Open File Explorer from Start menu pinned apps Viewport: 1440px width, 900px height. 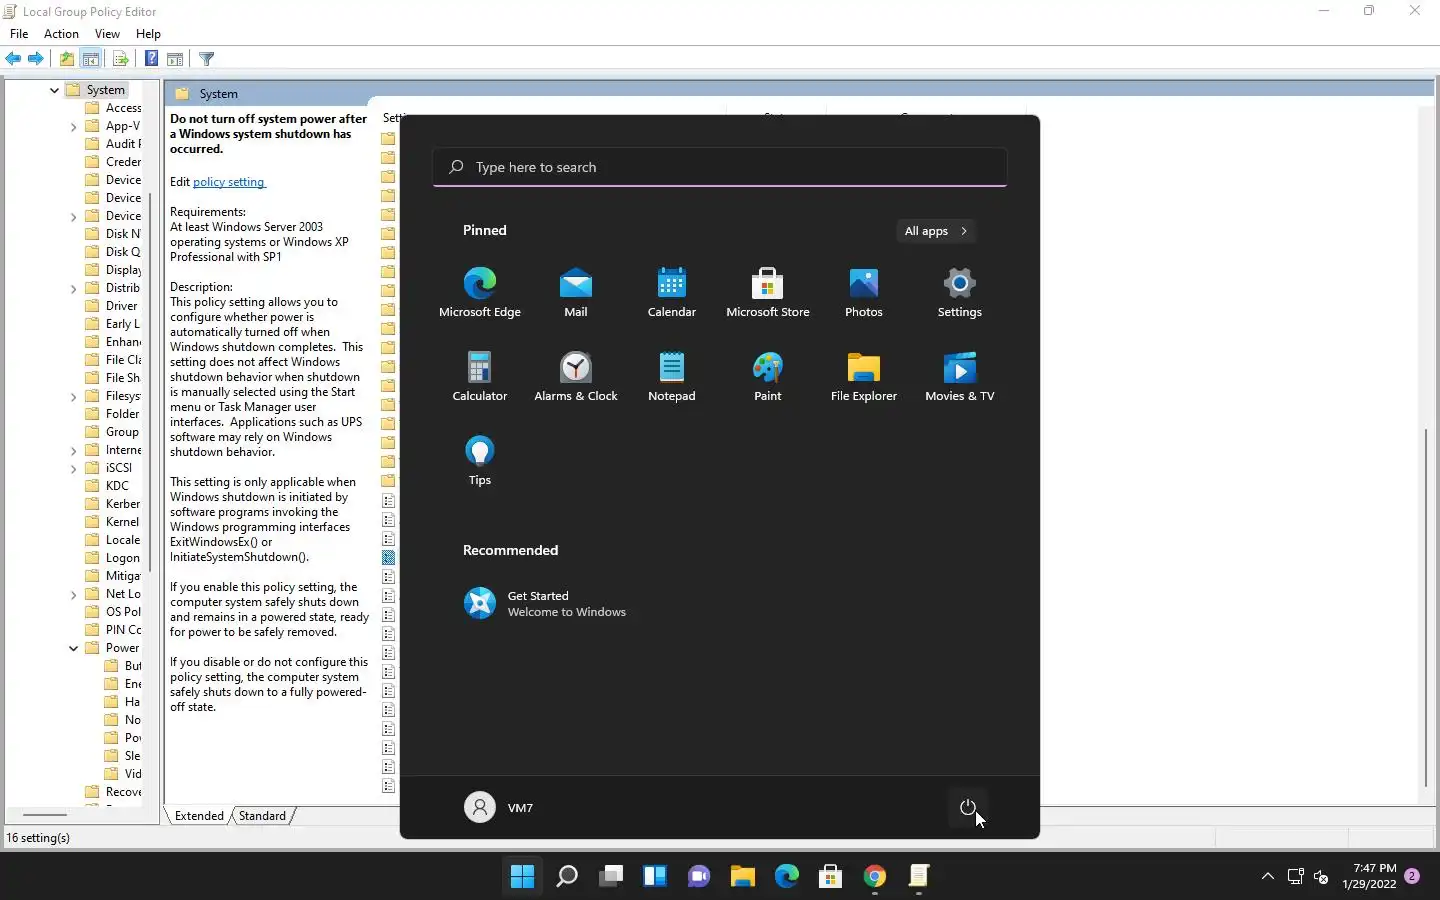coord(864,376)
